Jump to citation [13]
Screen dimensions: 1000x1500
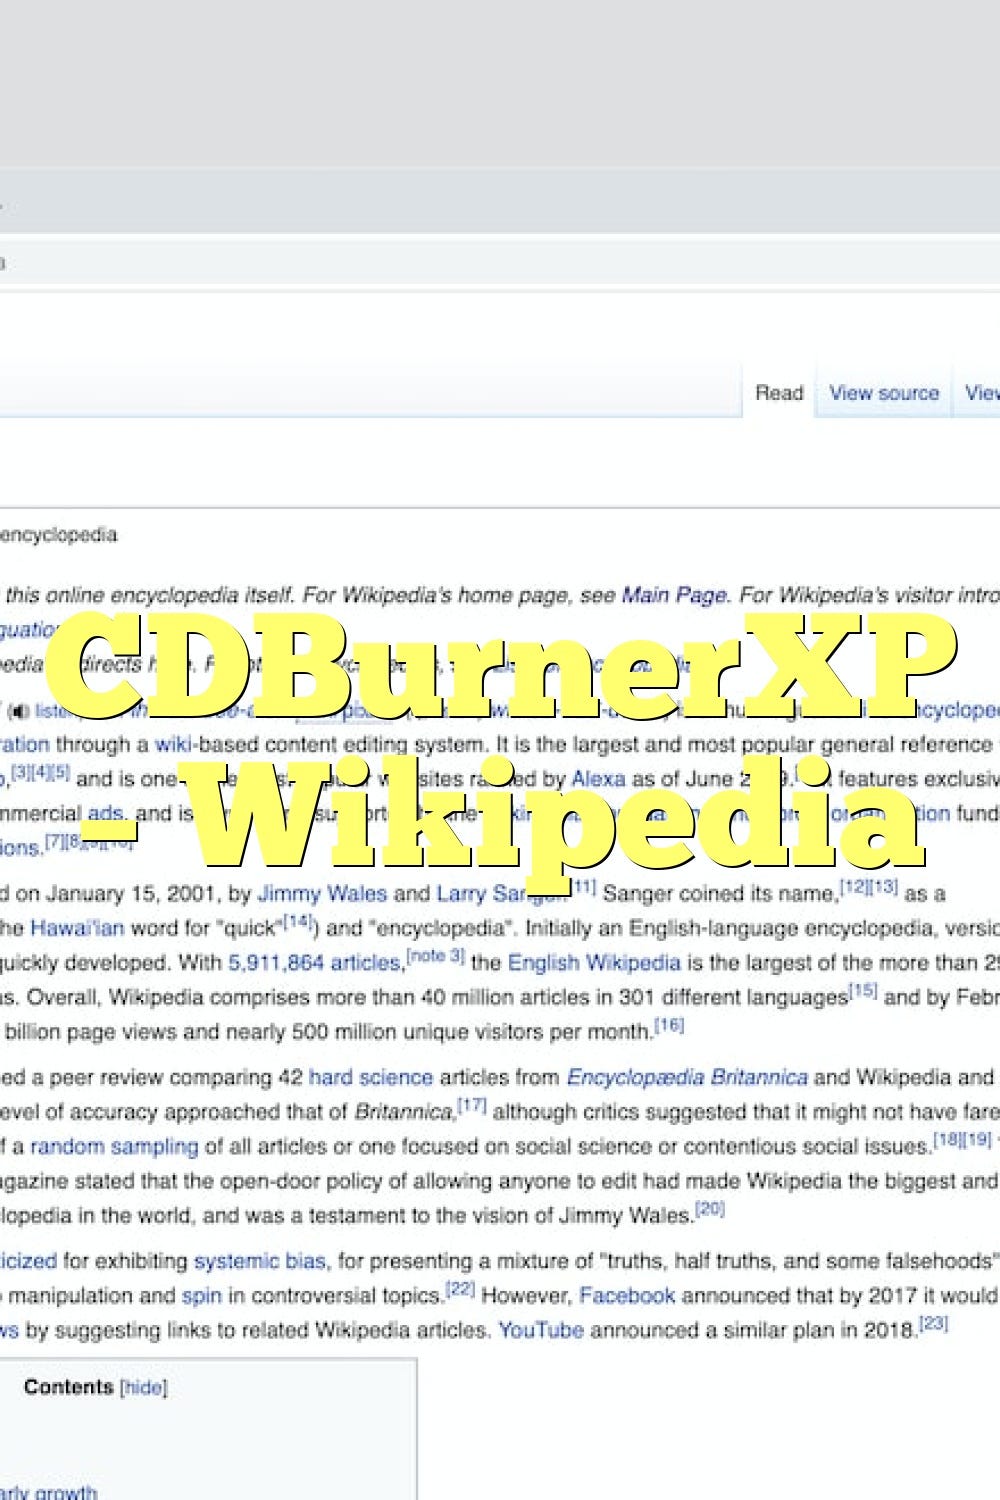tap(884, 886)
